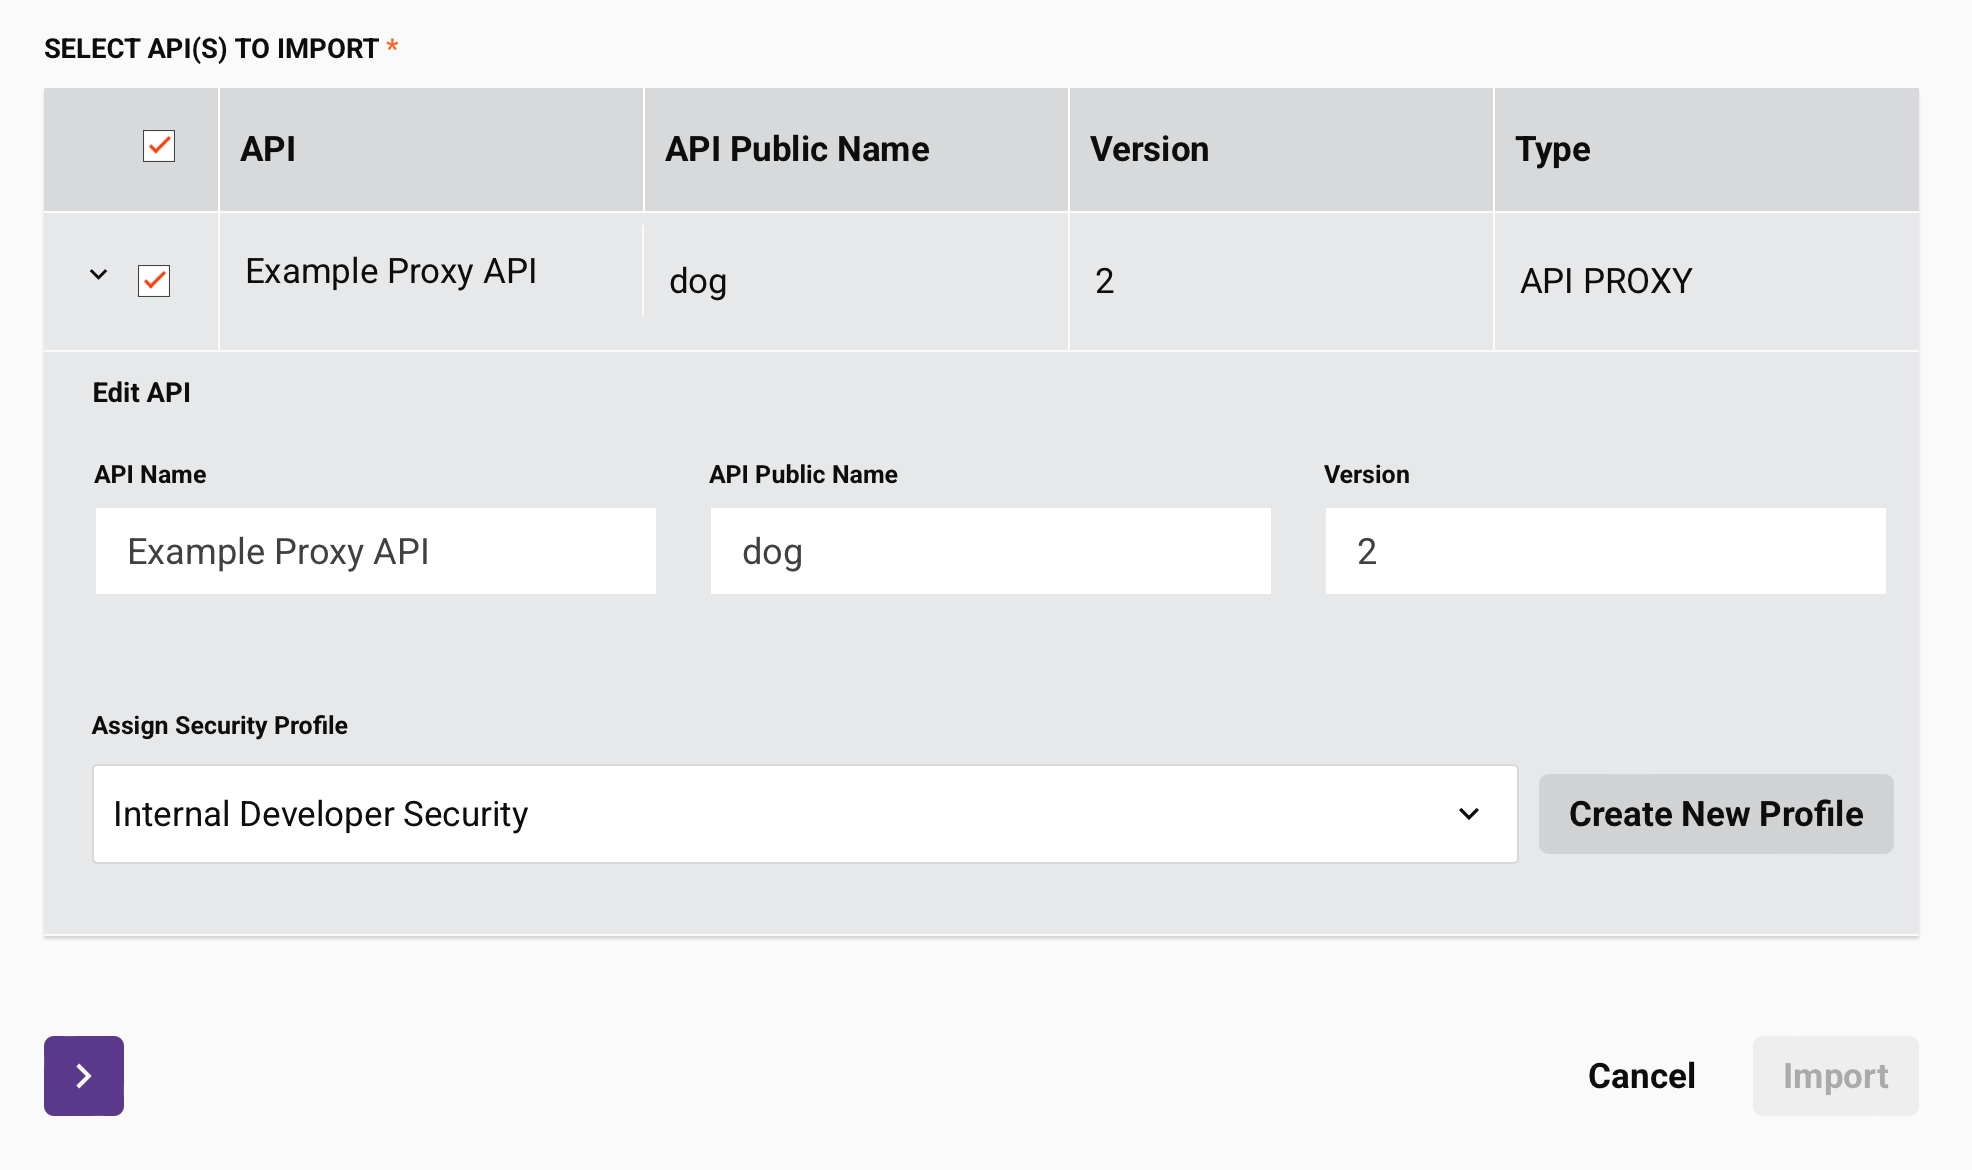Image resolution: width=1972 pixels, height=1170 pixels.
Task: Click the API PROXY type cell
Action: 1606,281
